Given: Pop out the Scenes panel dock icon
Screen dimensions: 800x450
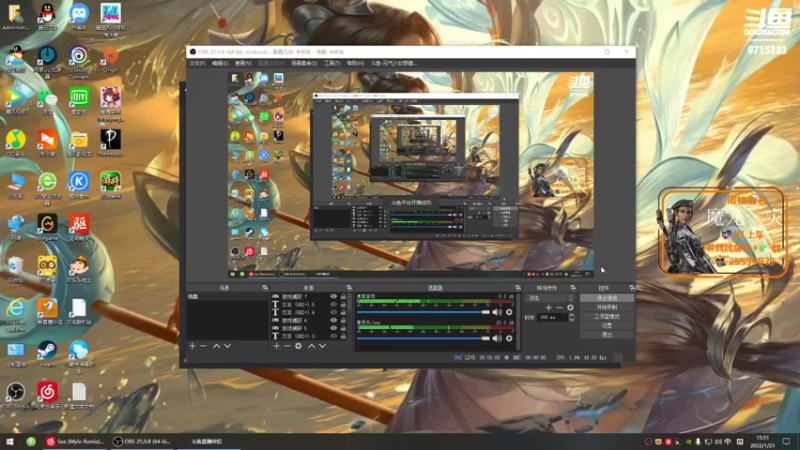Looking at the screenshot, I should [x=265, y=288].
